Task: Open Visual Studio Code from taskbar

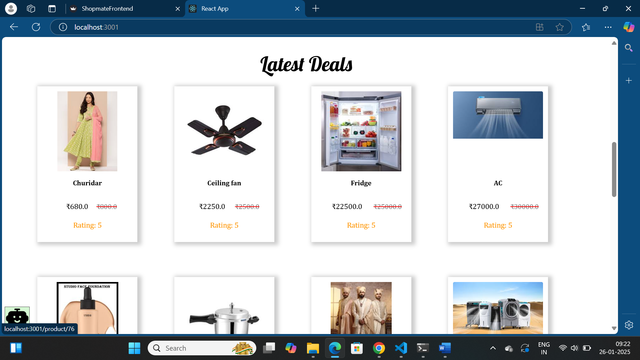Action: tap(401, 348)
